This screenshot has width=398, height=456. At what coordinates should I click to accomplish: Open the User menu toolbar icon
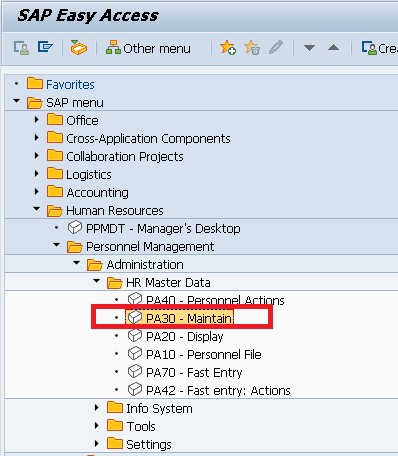tap(21, 48)
